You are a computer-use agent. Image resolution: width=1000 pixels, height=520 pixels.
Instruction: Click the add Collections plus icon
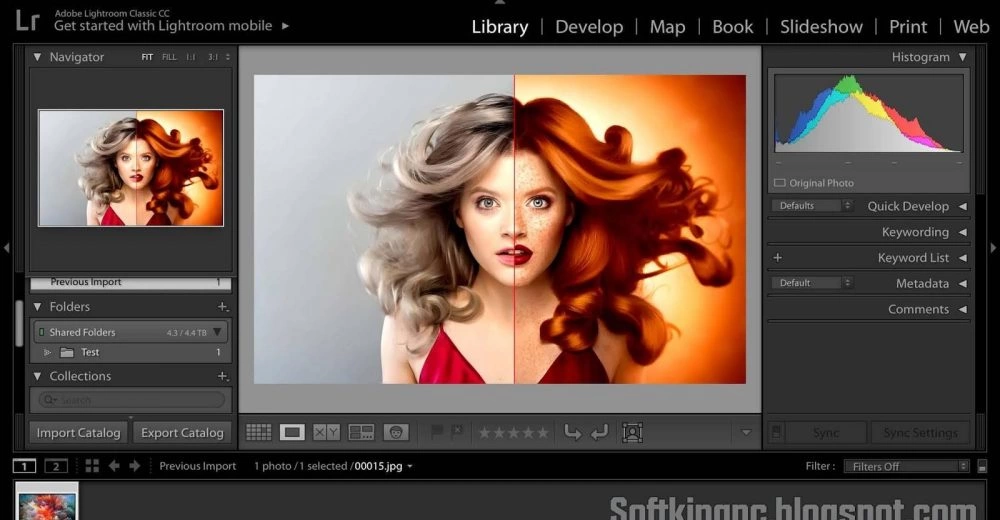tap(222, 376)
